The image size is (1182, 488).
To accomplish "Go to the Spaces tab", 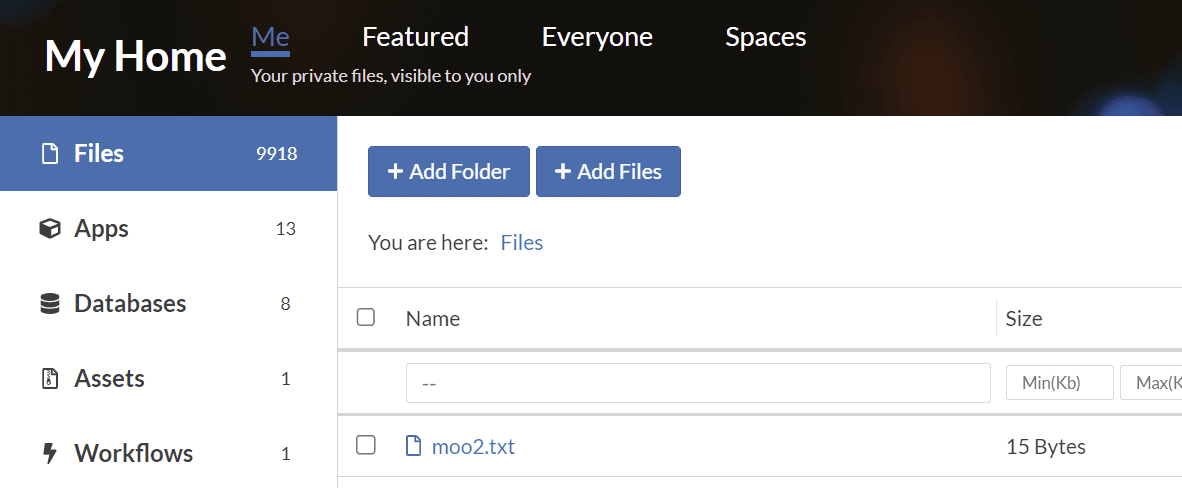I will point(765,37).
